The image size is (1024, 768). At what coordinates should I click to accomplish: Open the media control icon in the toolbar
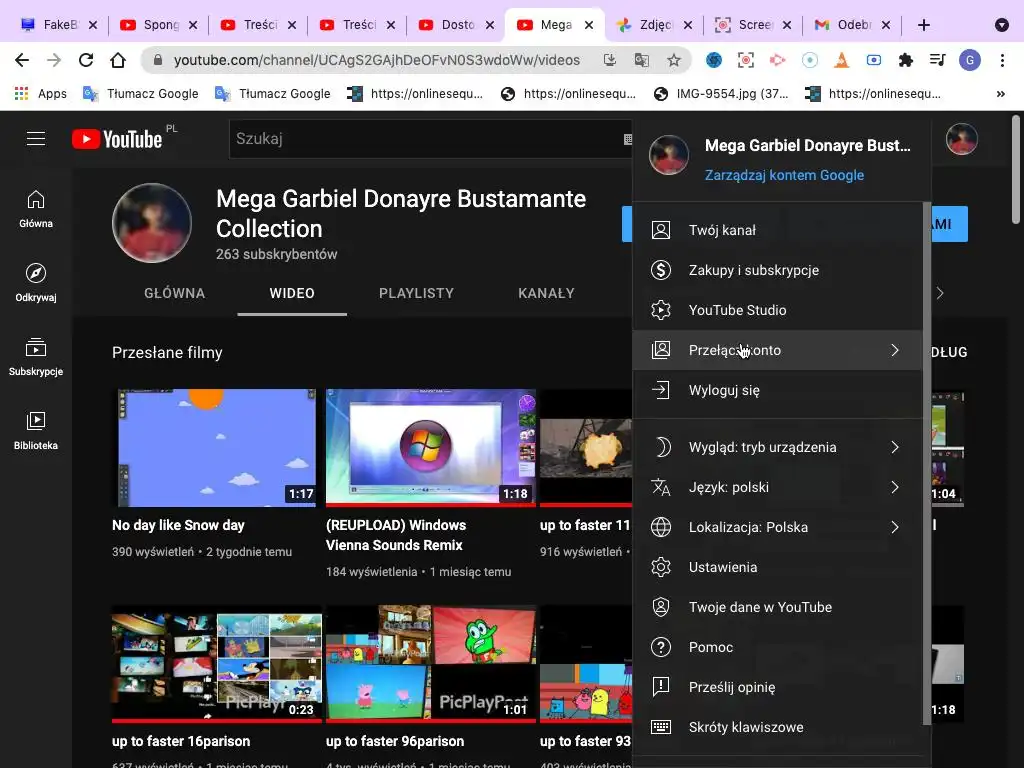pos(937,60)
